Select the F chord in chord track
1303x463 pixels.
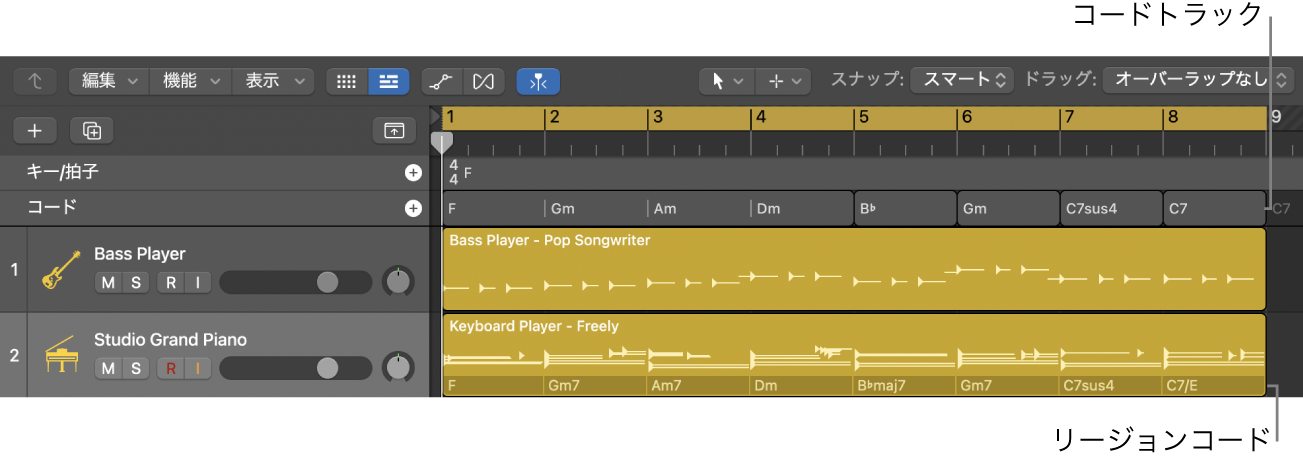click(493, 209)
